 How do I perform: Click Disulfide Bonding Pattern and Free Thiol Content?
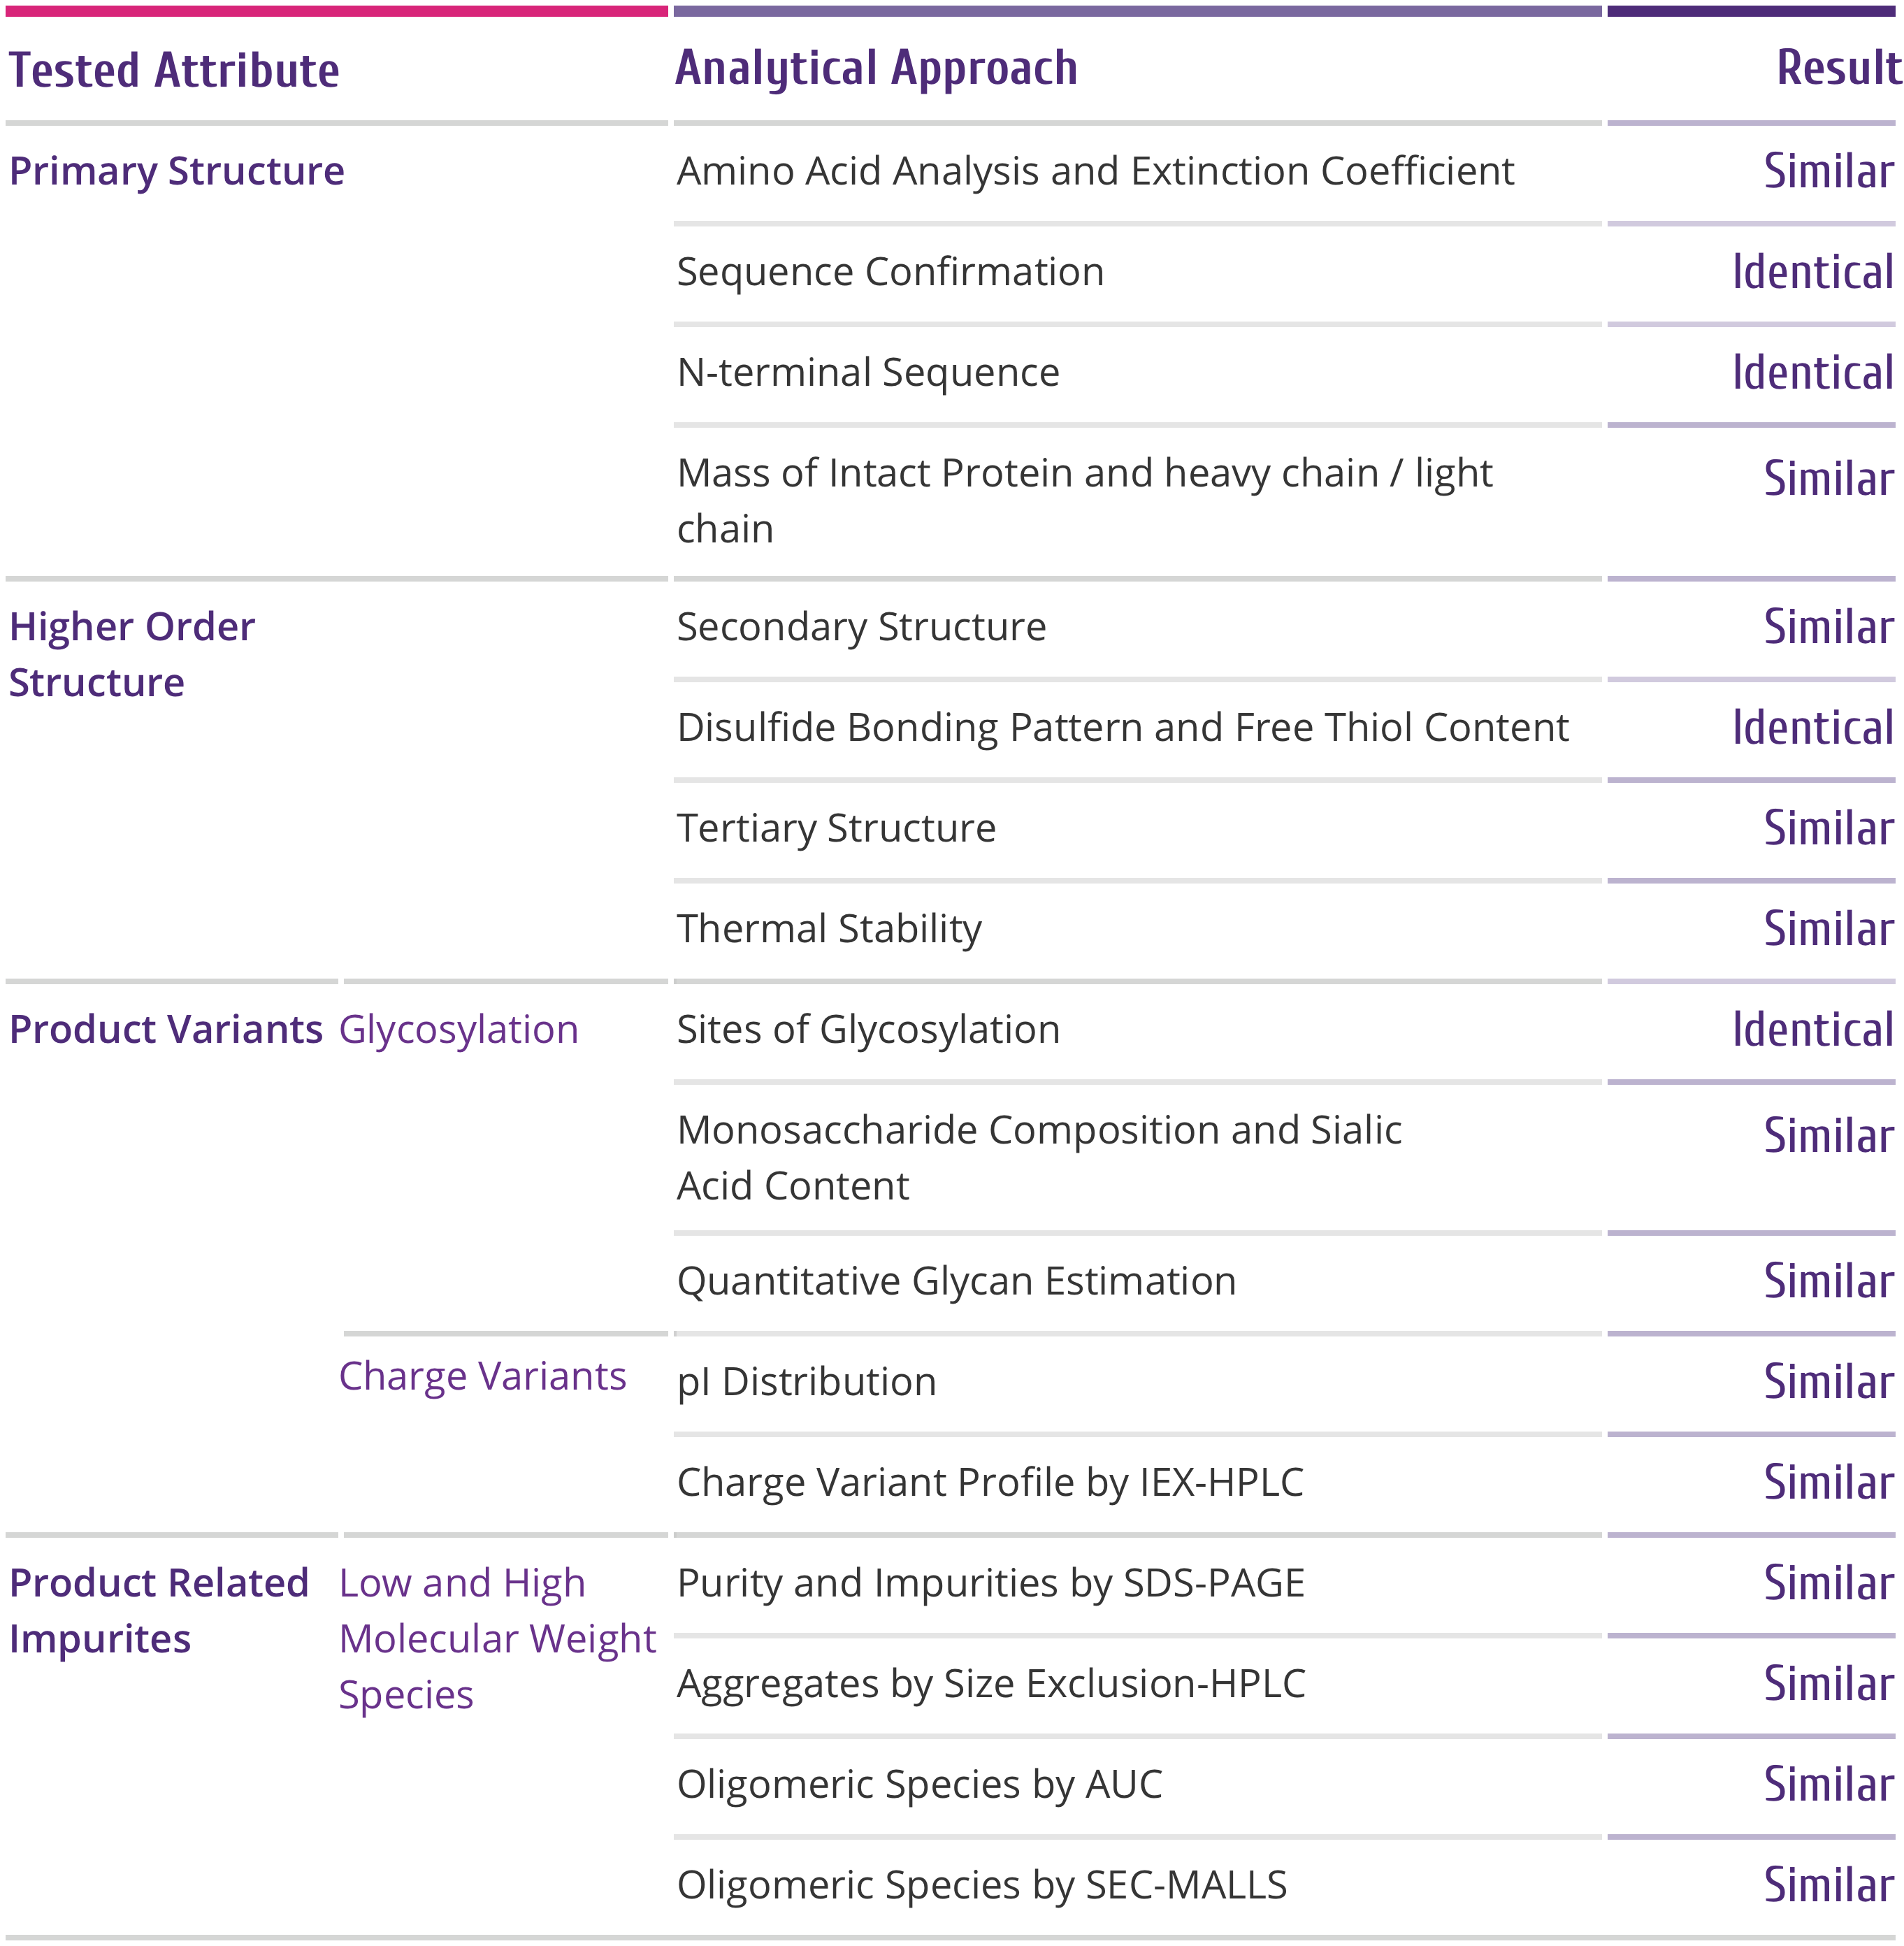point(1122,727)
